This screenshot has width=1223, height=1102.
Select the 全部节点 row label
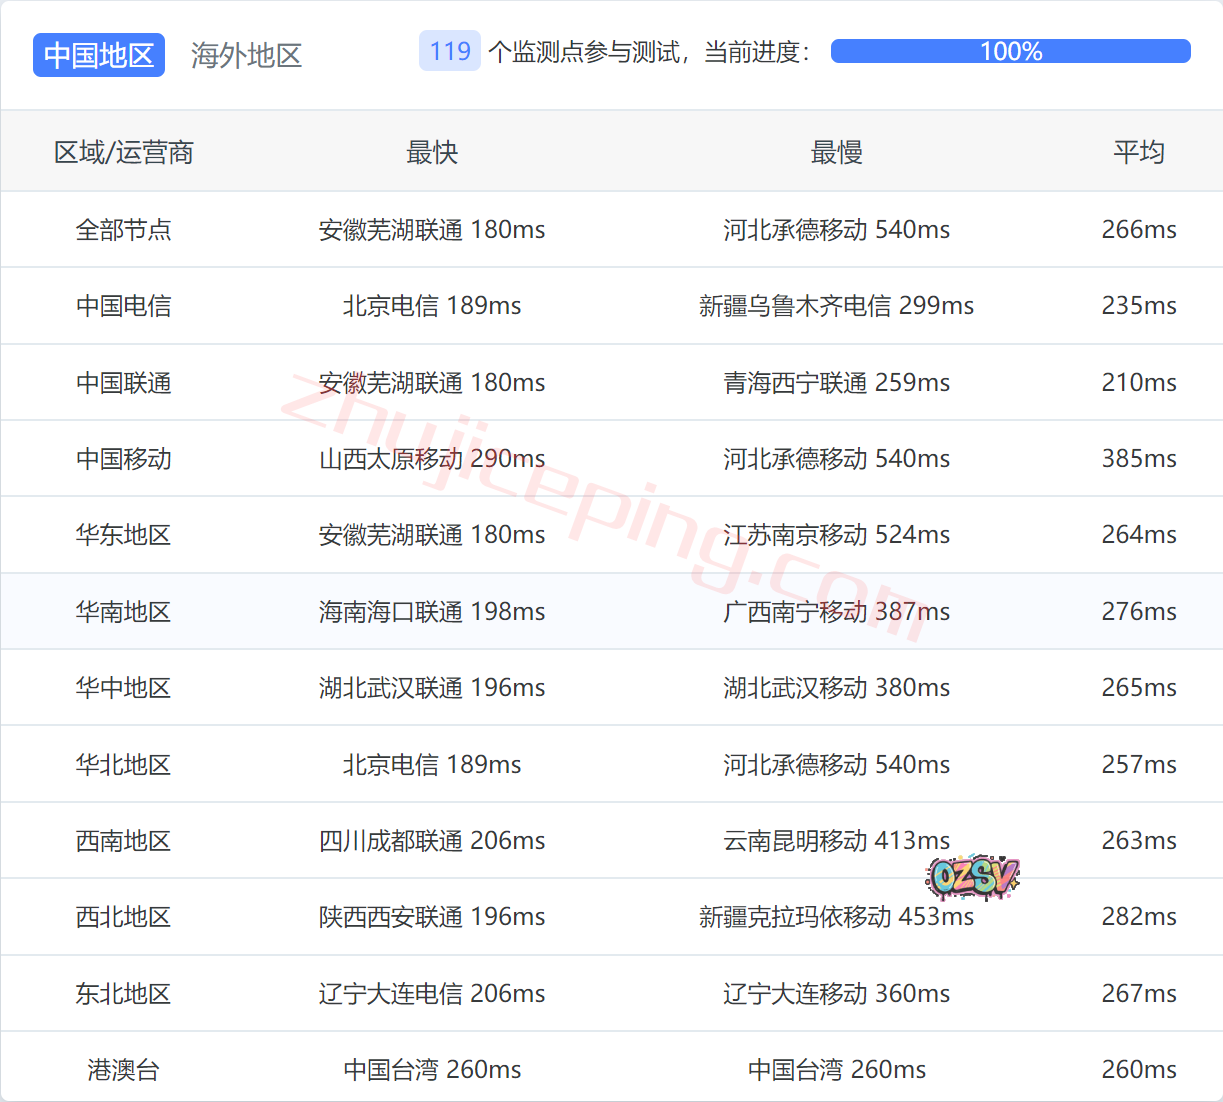click(123, 229)
